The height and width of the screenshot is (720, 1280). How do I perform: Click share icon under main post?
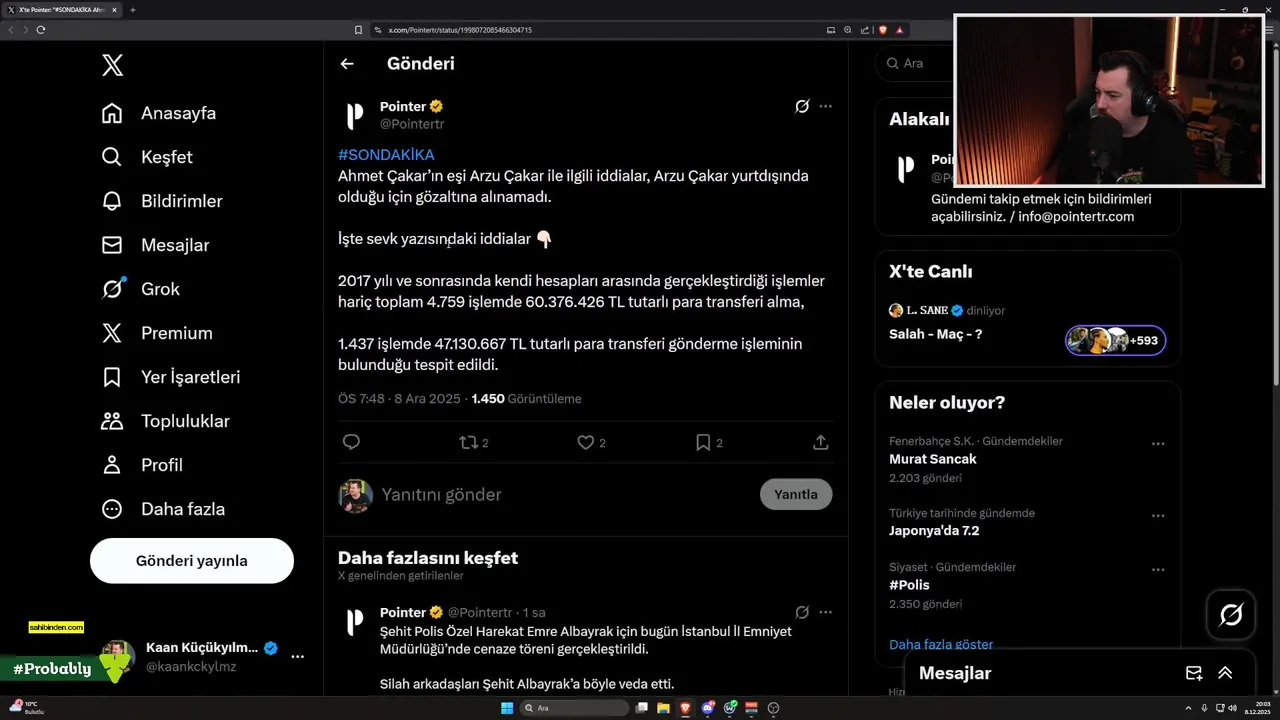tap(820, 442)
